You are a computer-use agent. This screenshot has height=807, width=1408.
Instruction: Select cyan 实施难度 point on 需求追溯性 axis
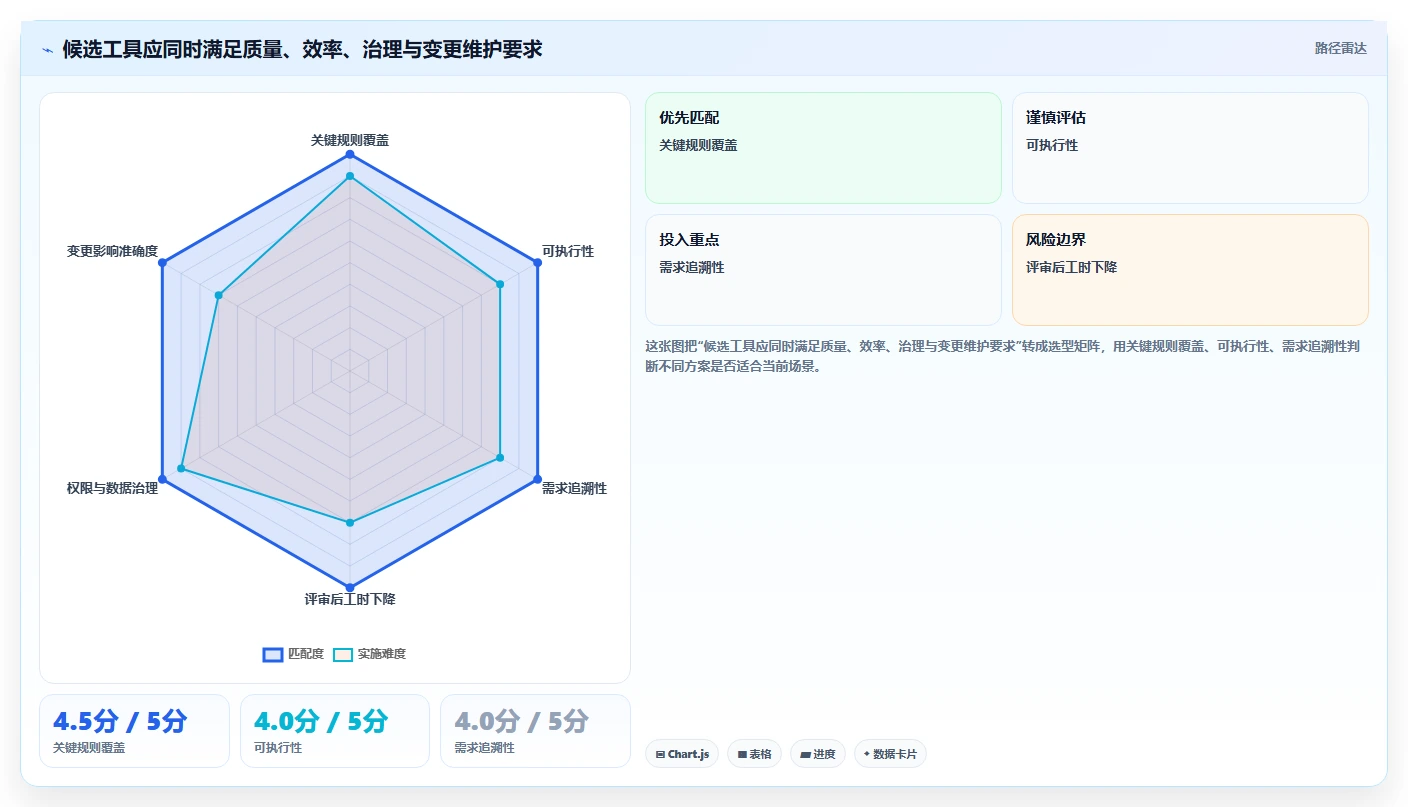[500, 458]
